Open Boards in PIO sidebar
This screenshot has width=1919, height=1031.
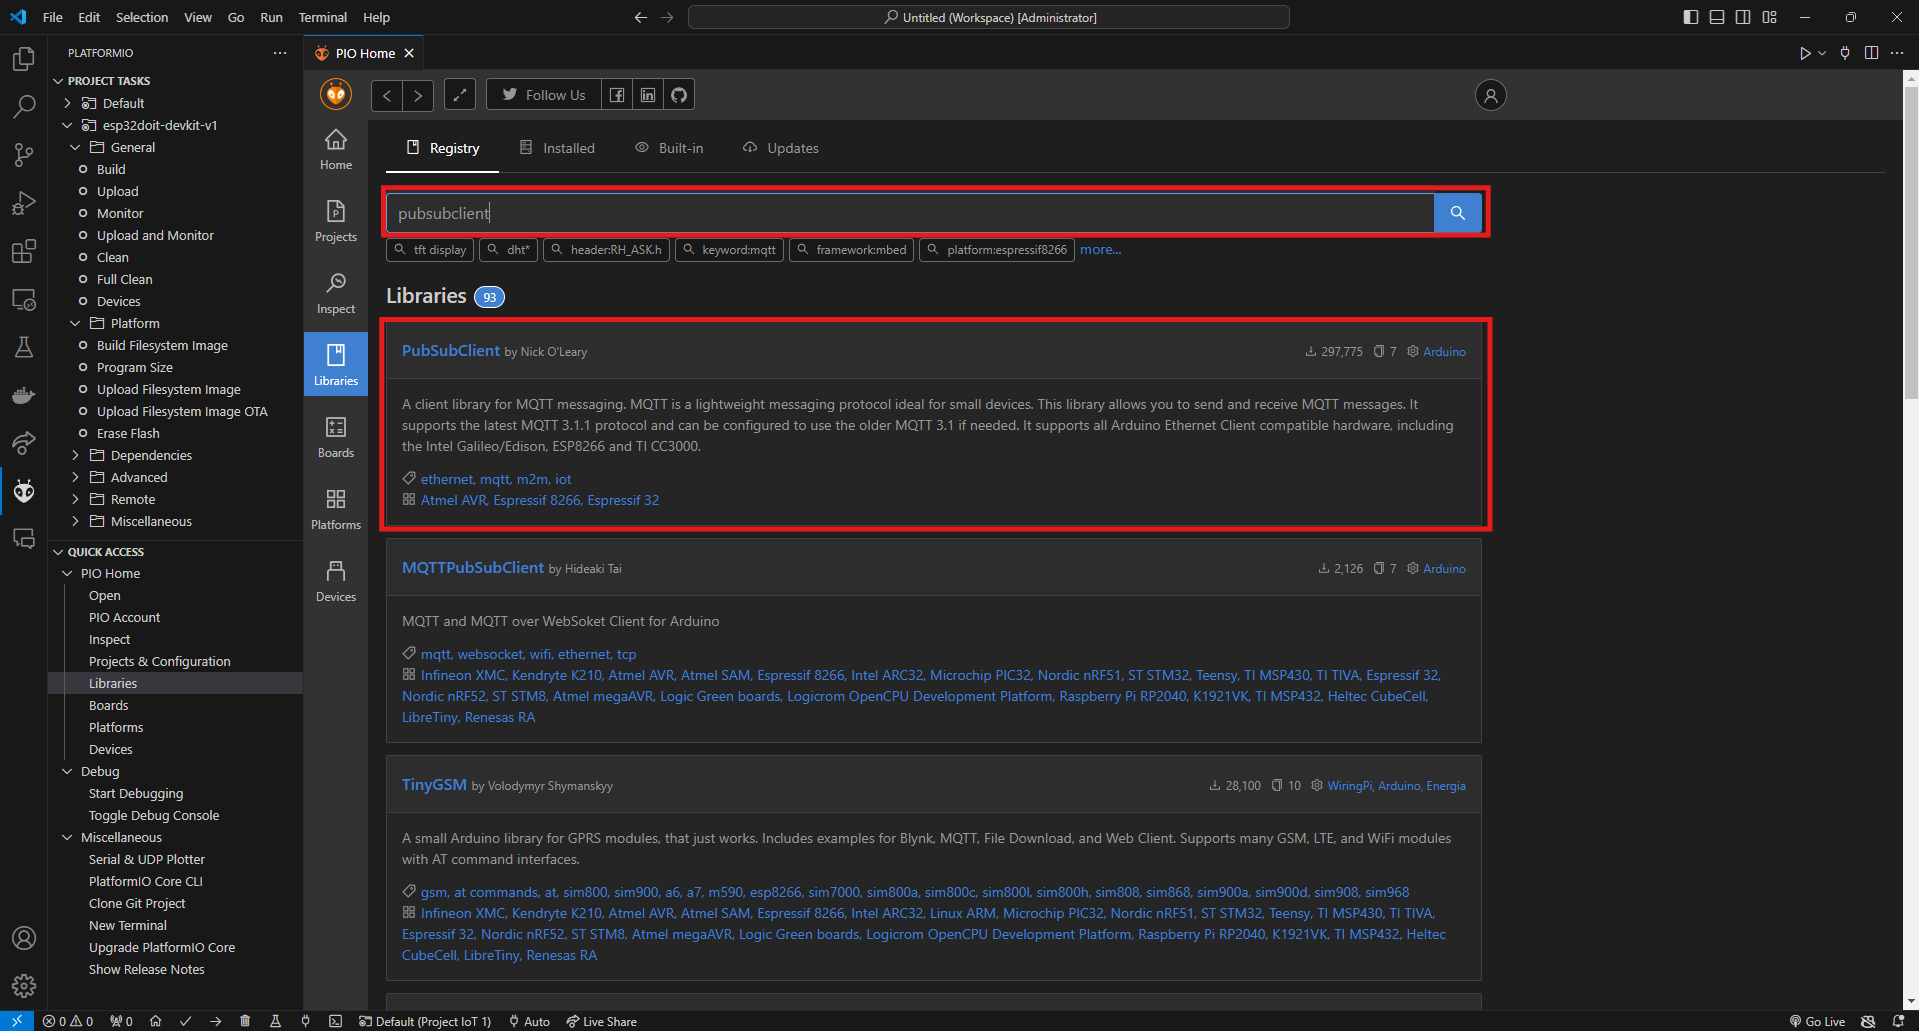(336, 438)
